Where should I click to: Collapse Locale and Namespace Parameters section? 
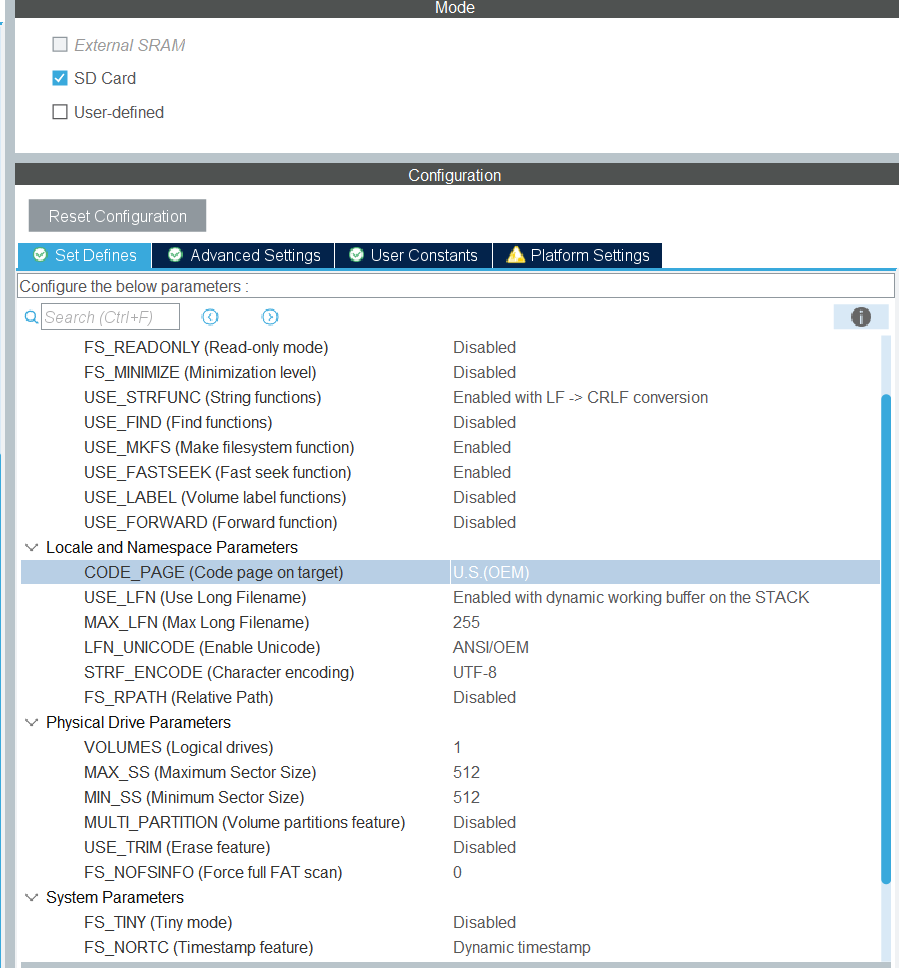point(31,548)
